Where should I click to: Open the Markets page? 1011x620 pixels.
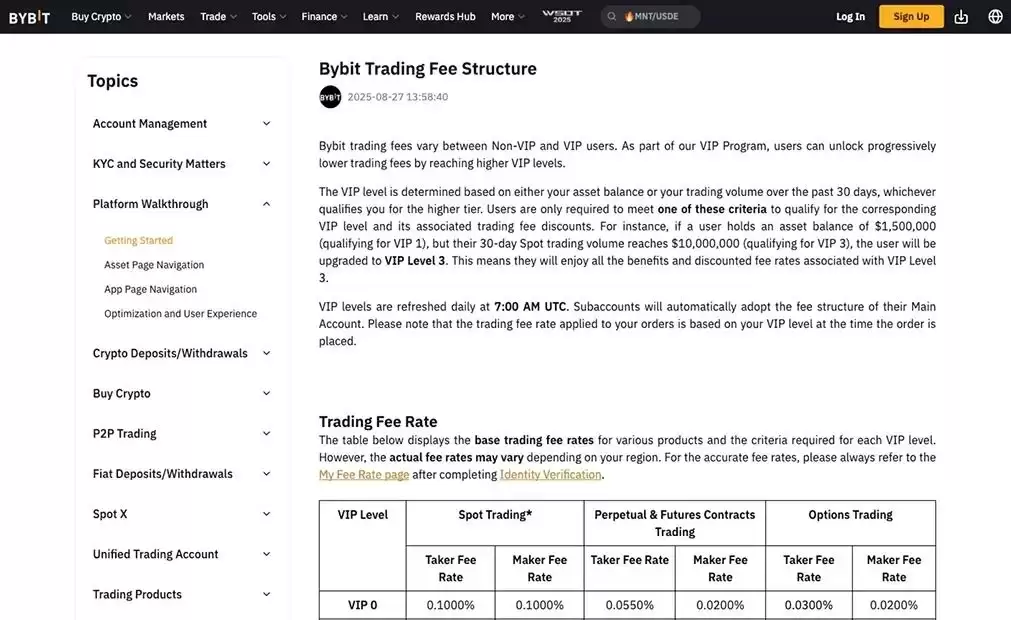pos(166,16)
